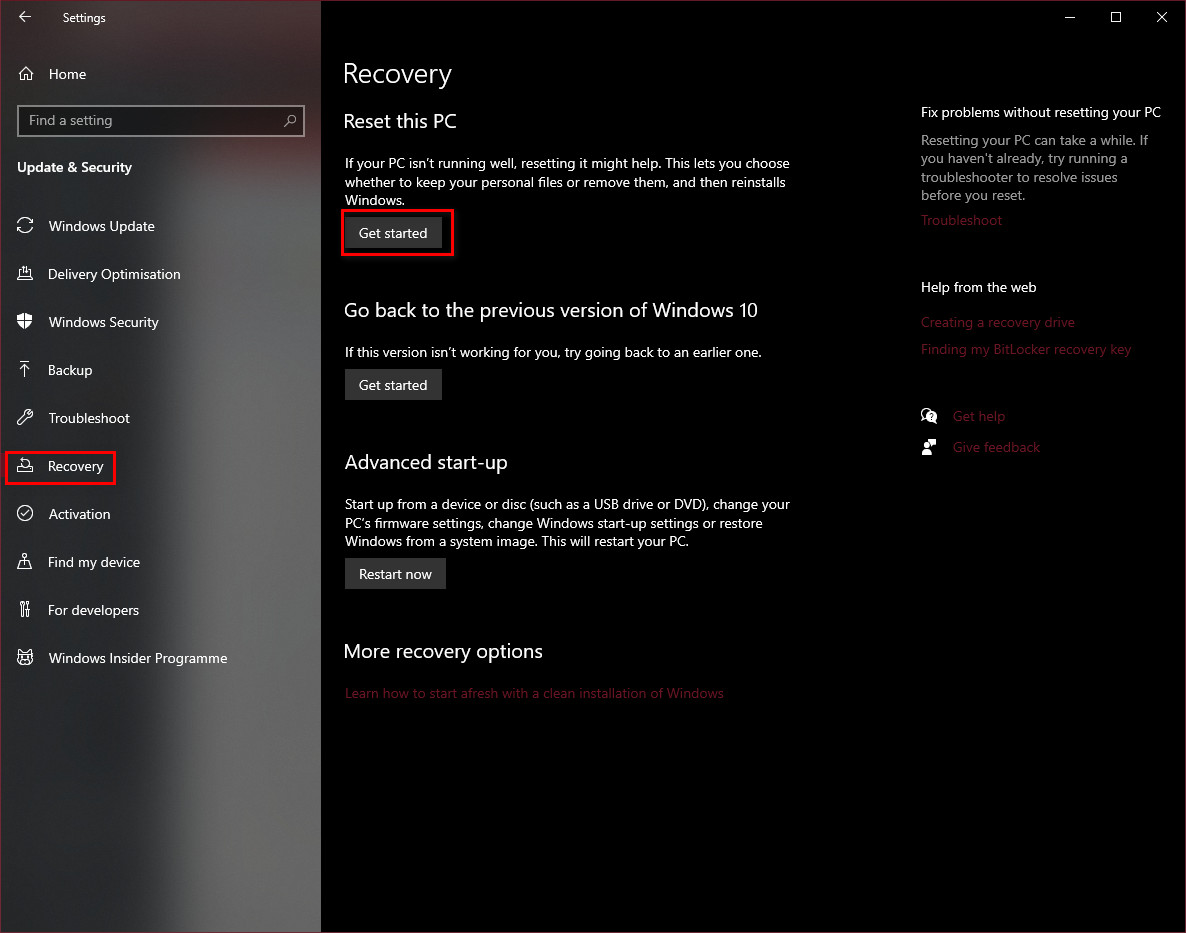The height and width of the screenshot is (933, 1186).
Task: Select Update & Security section header
Action: point(75,168)
